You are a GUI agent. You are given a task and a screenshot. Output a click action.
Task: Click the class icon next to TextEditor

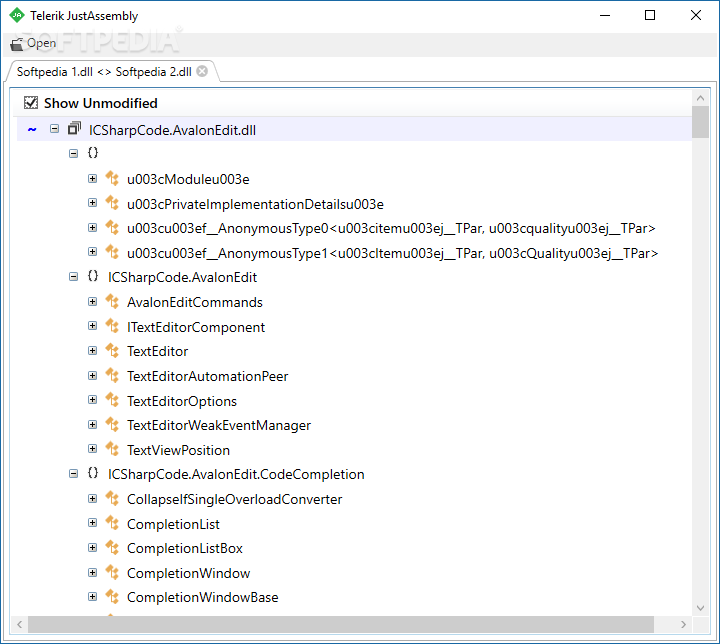pos(112,350)
